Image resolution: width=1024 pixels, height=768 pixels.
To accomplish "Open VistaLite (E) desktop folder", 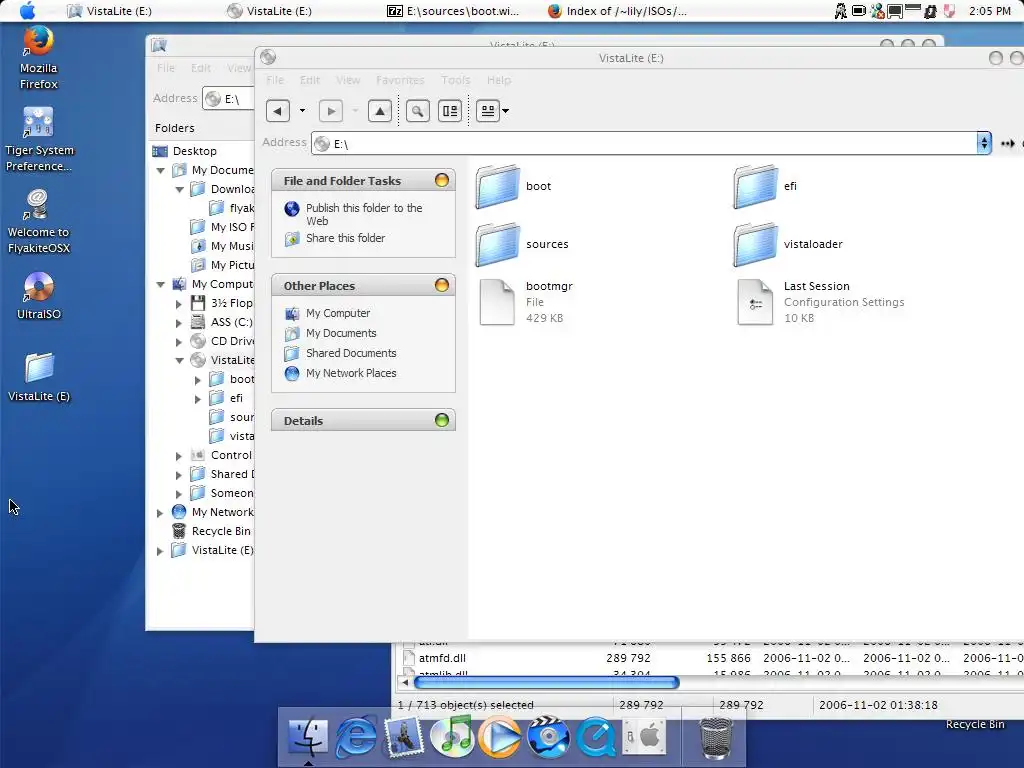I will click(39, 377).
